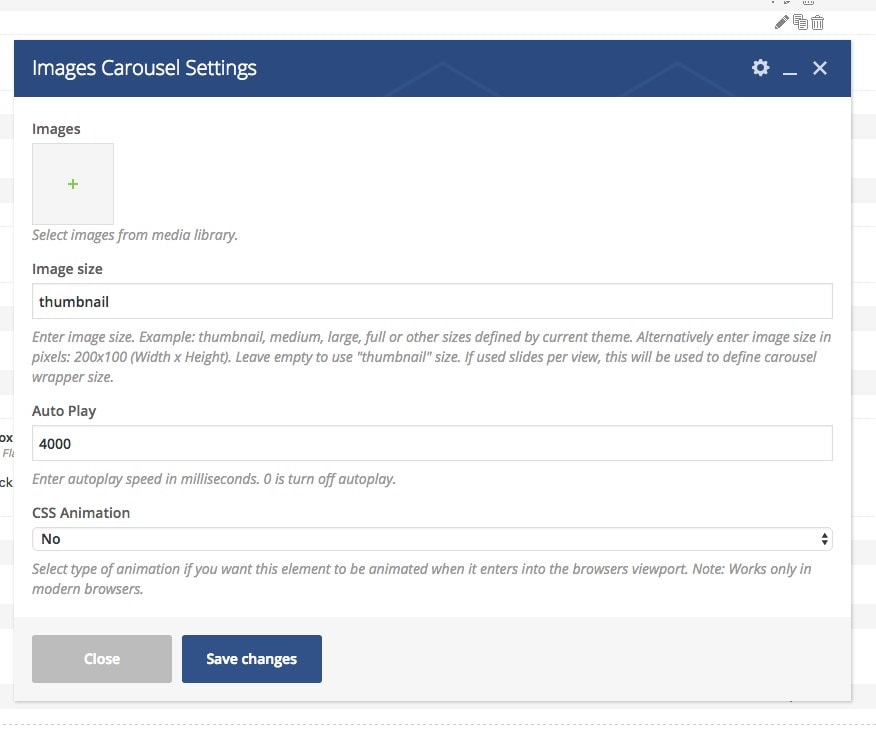Click the 'Image size' label

point(67,269)
